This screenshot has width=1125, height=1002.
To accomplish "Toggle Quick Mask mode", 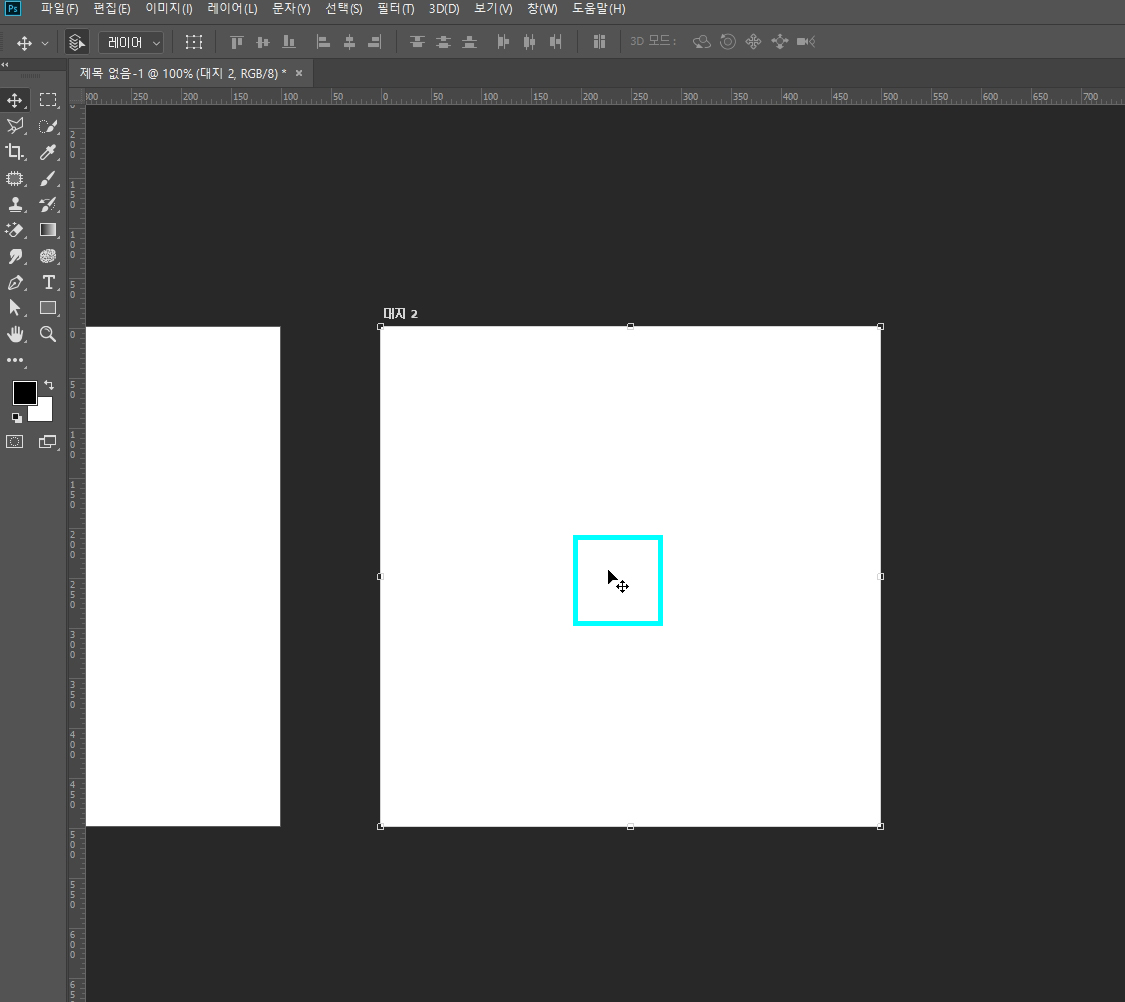I will (15, 442).
